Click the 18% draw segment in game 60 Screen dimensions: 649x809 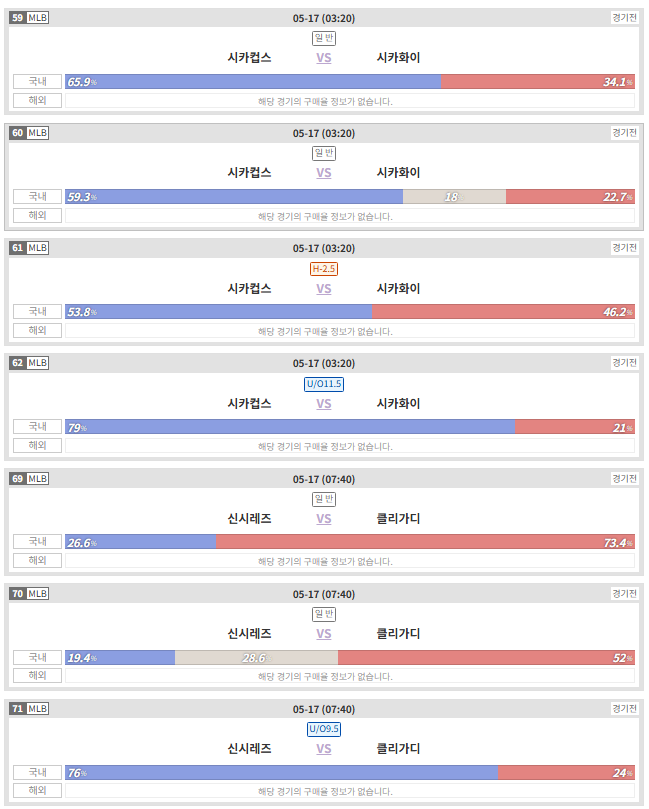[x=454, y=197]
